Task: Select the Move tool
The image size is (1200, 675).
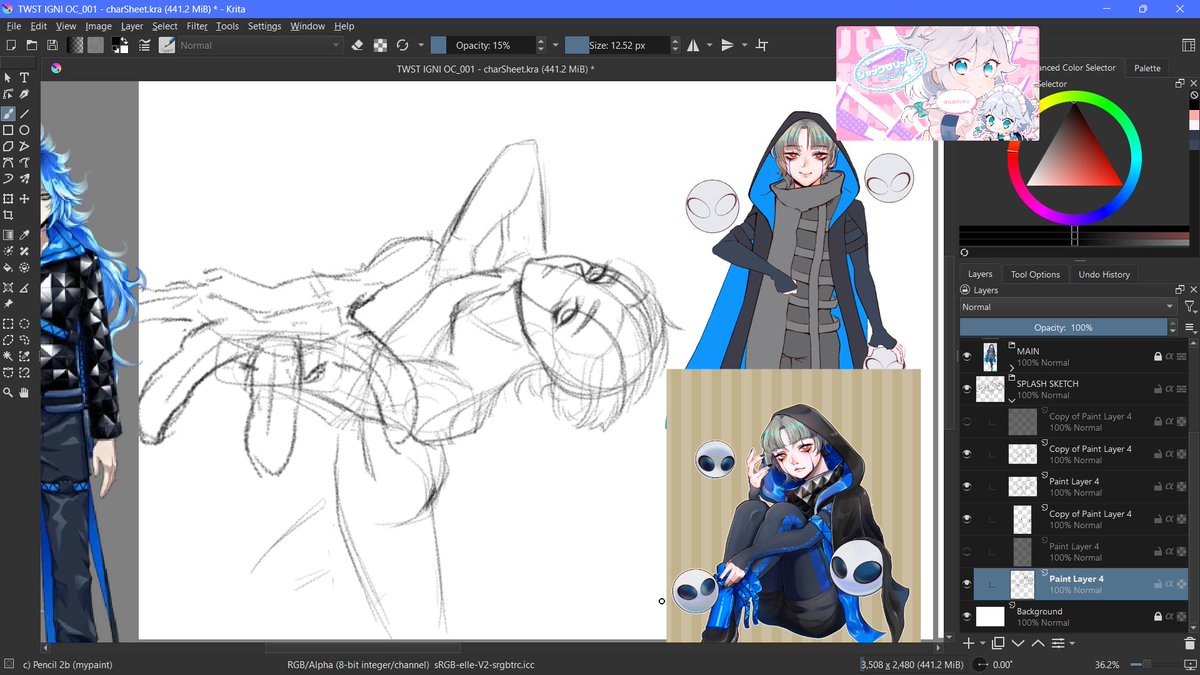Action: [25, 199]
